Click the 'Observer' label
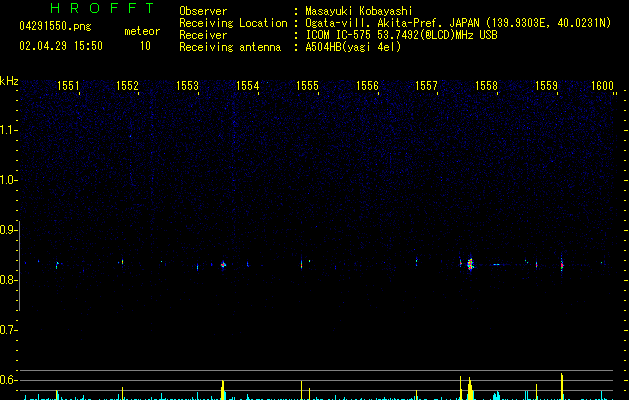 [203, 11]
